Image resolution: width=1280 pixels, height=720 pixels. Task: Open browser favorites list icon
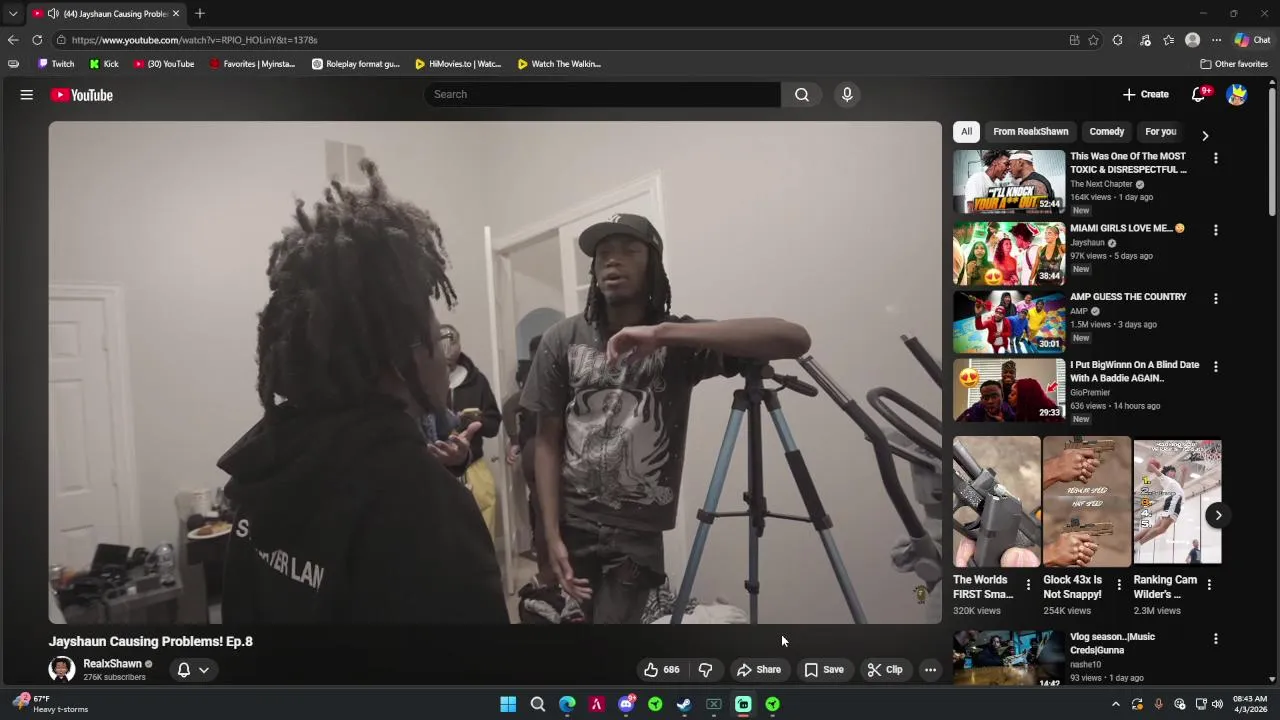point(1168,40)
